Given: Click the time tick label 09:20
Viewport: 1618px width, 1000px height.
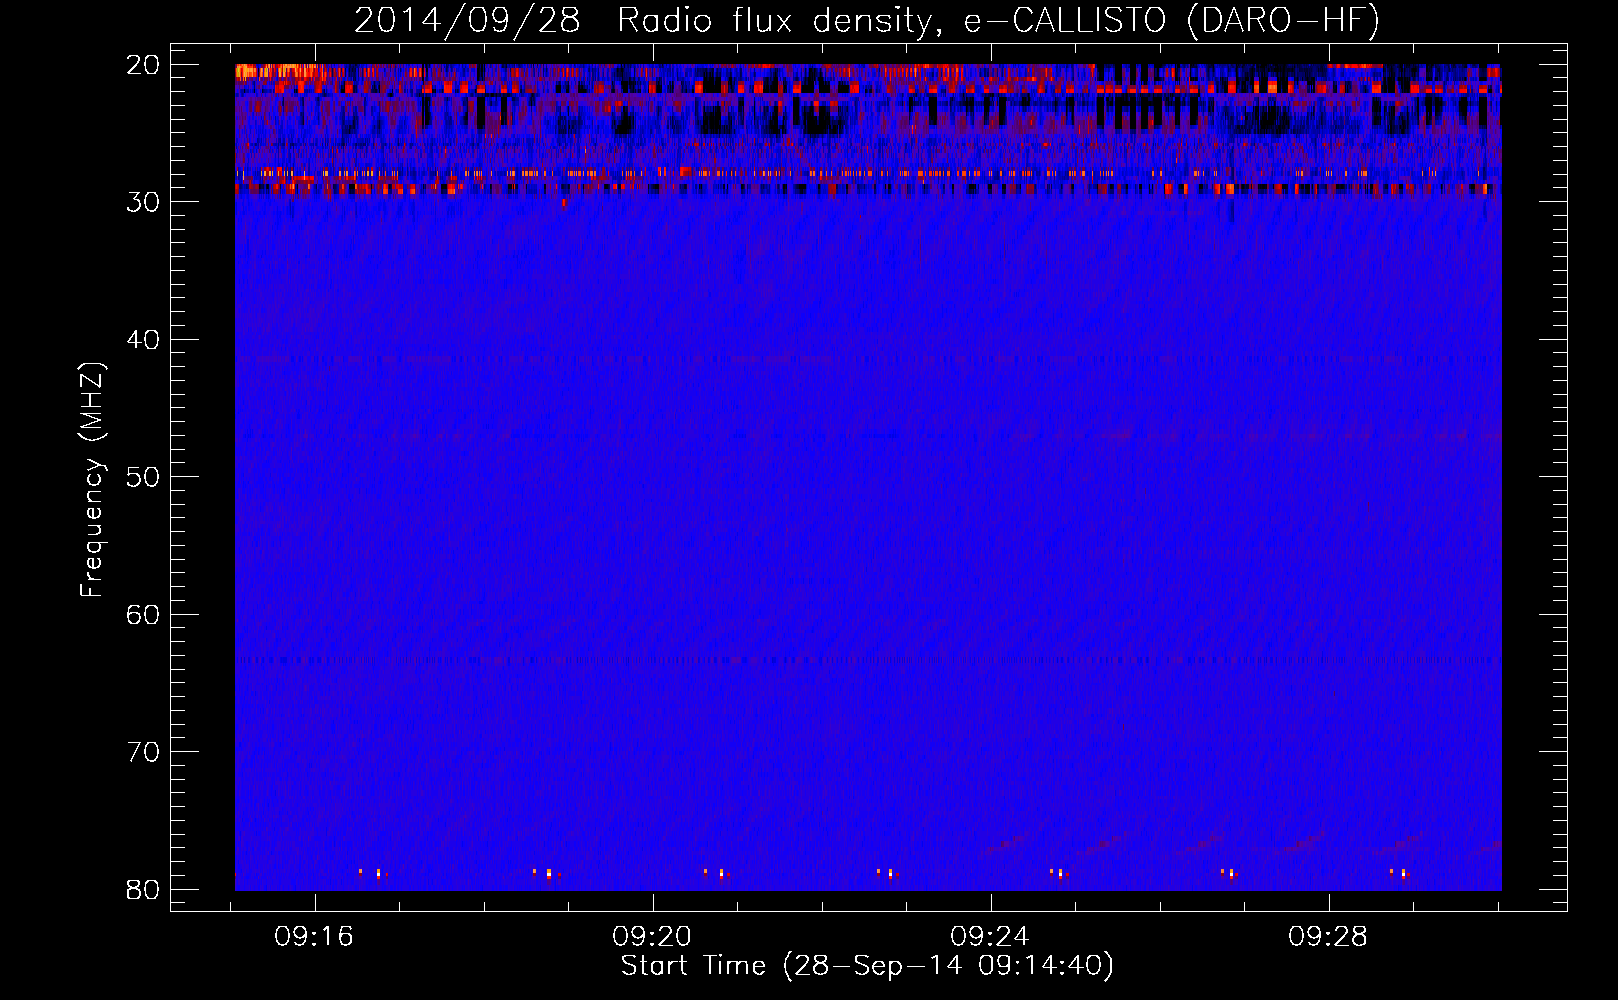Looking at the screenshot, I should [x=653, y=937].
